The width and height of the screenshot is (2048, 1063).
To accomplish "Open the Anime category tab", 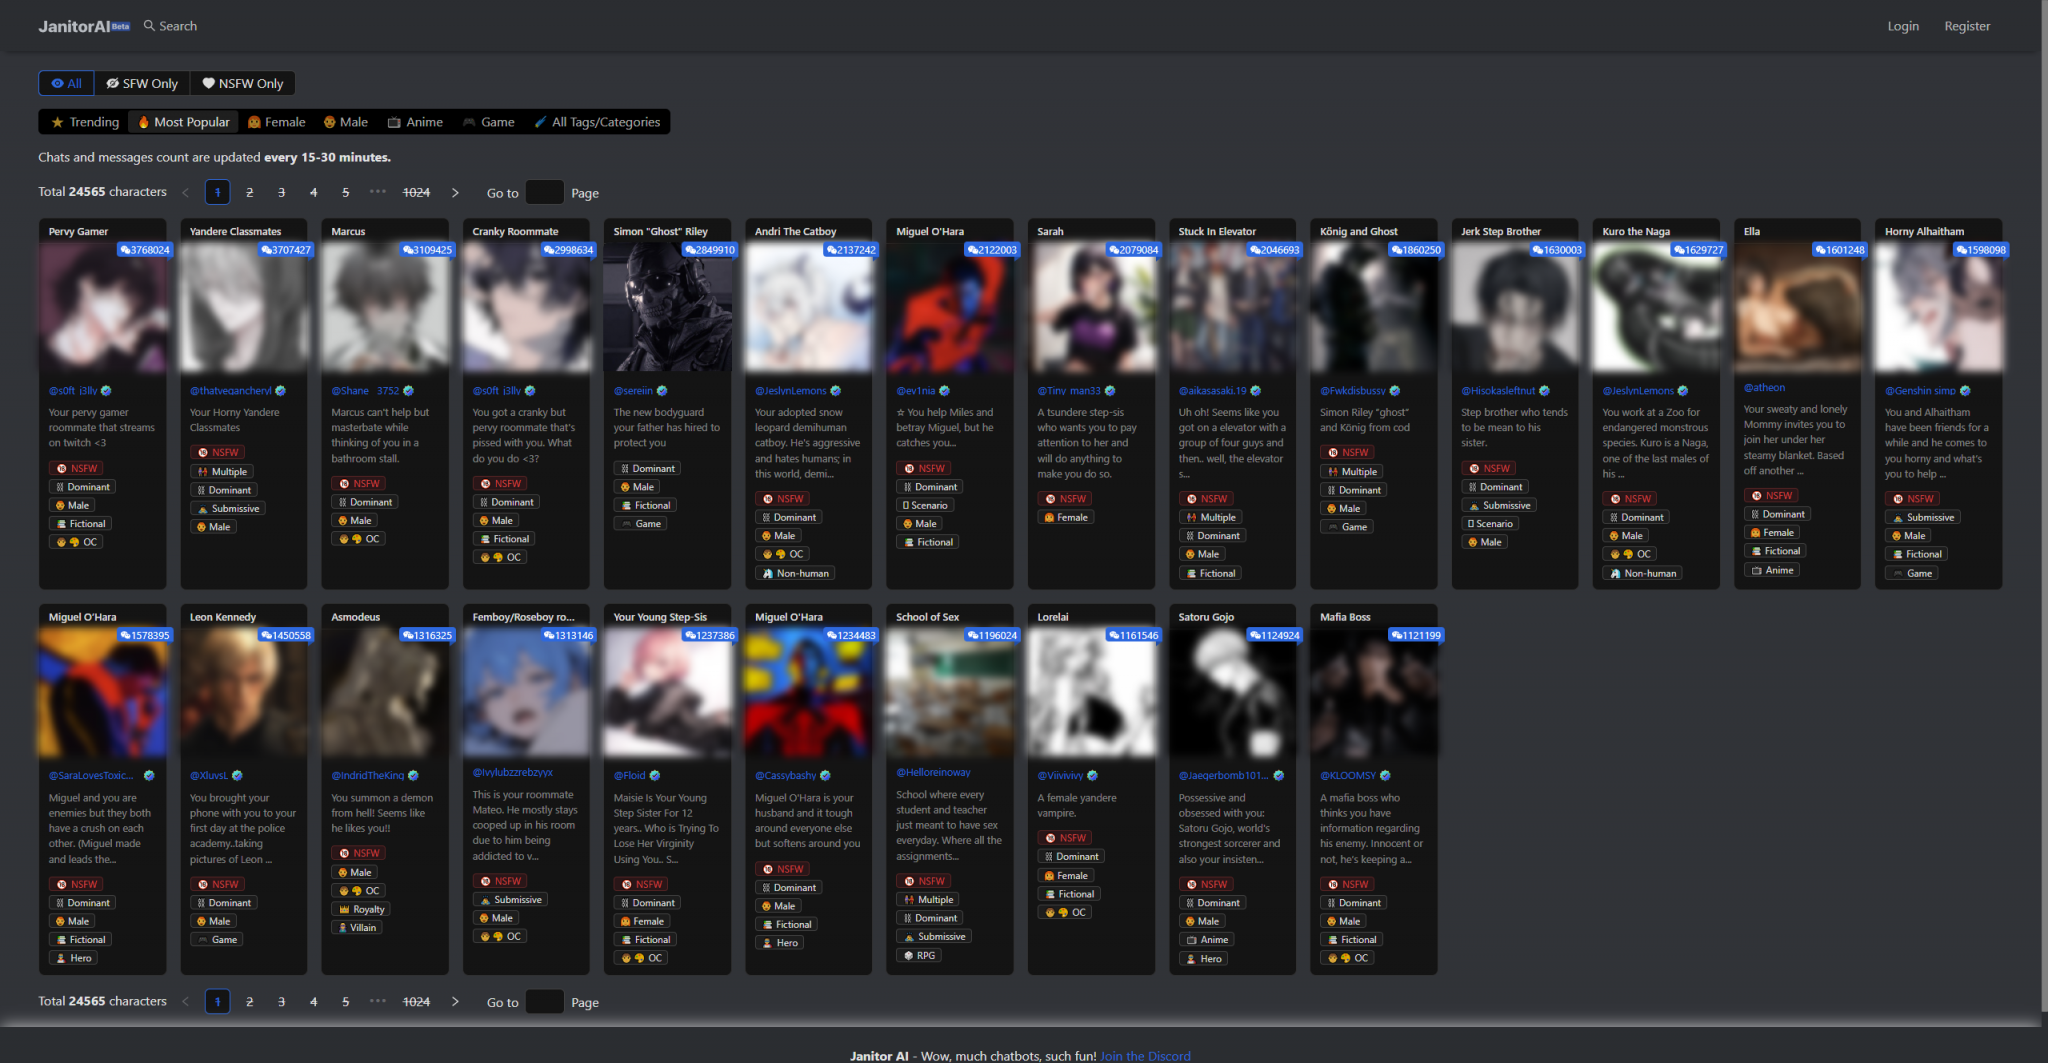I will (415, 123).
